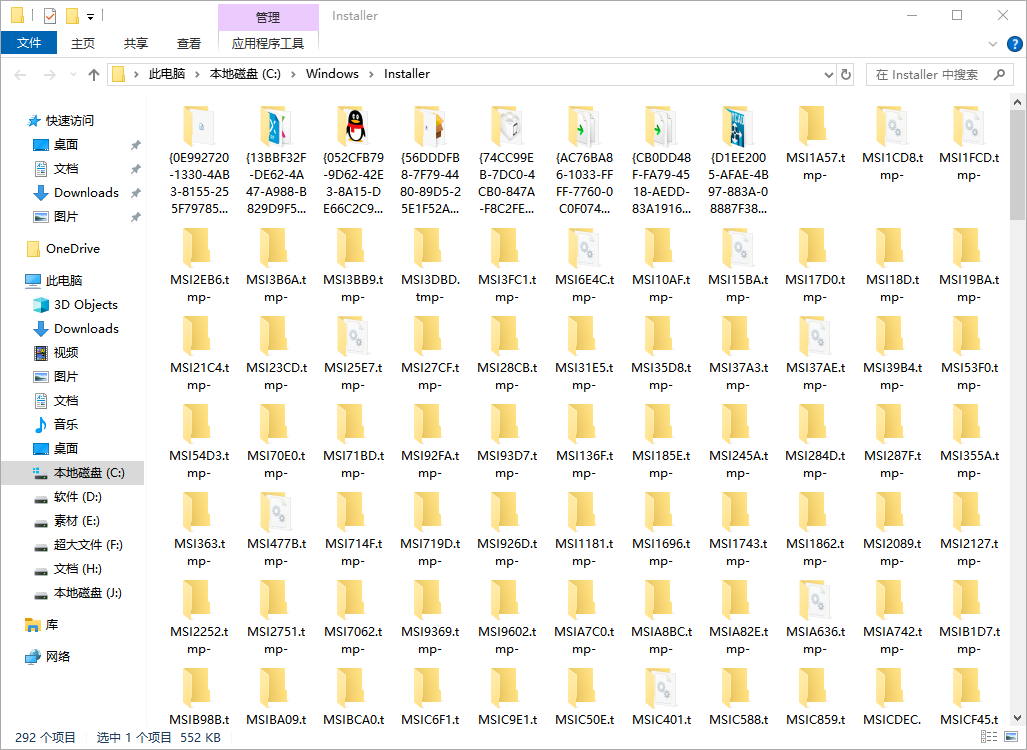Go up one level to Windows

point(94,75)
